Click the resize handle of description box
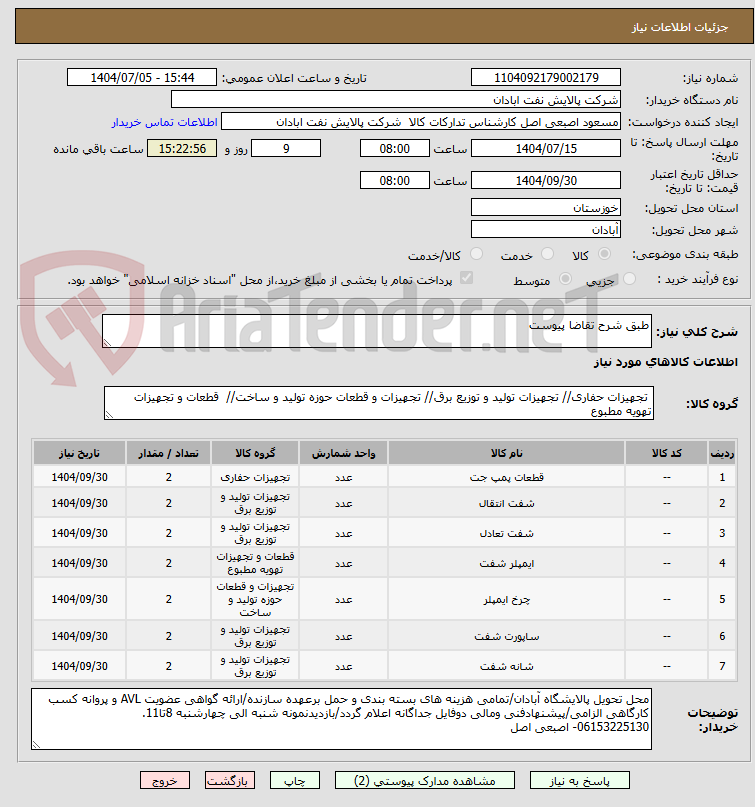This screenshot has width=755, height=807. [x=107, y=343]
